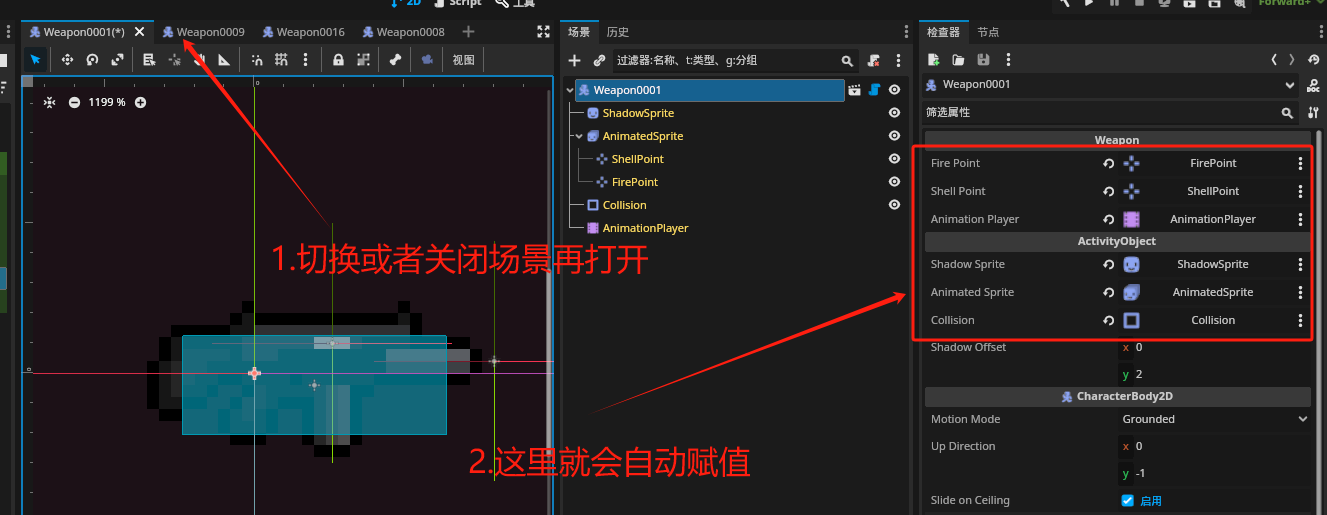Choose the Scale mode tool
Screen dimensions: 1327x515
117,60
